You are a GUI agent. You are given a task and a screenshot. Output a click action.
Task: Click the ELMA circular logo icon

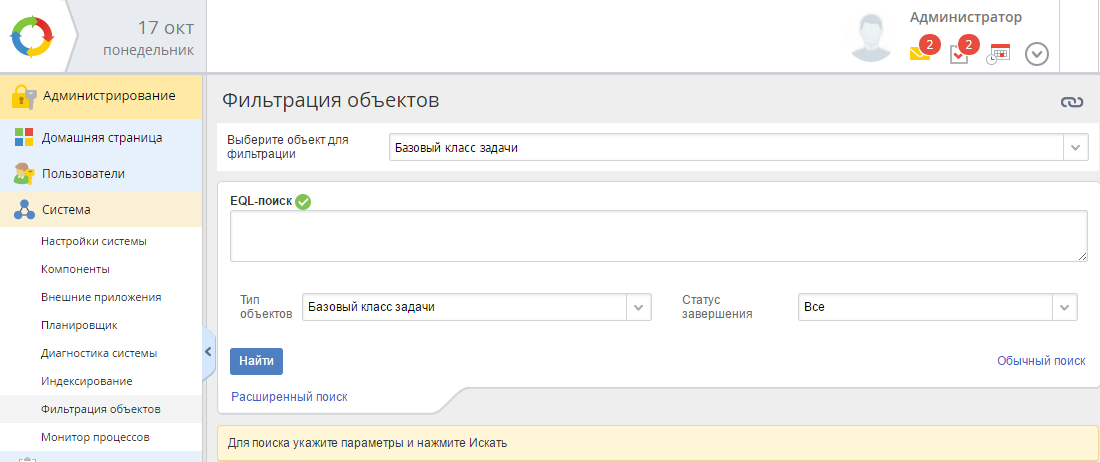pos(37,36)
